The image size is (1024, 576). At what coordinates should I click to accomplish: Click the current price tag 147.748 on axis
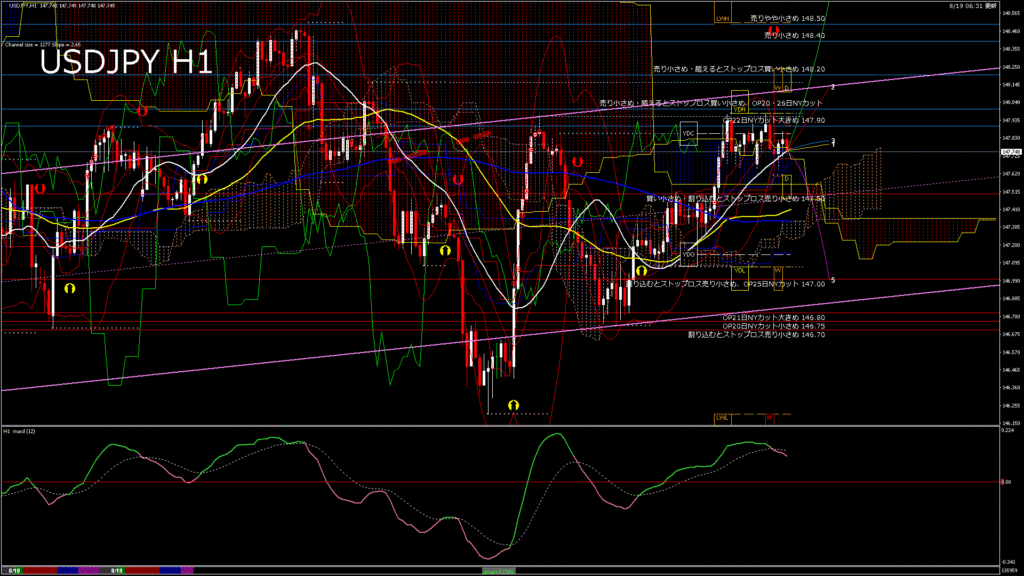click(1010, 152)
